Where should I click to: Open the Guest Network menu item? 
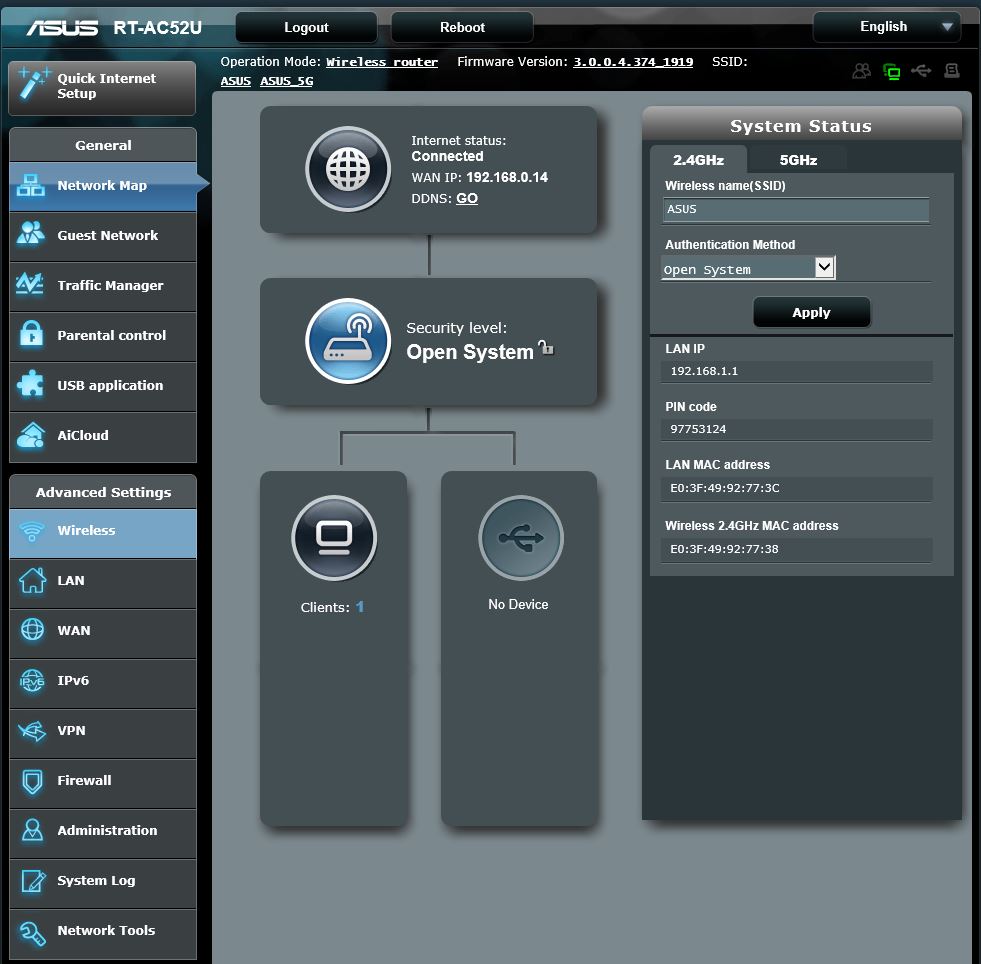tap(103, 236)
